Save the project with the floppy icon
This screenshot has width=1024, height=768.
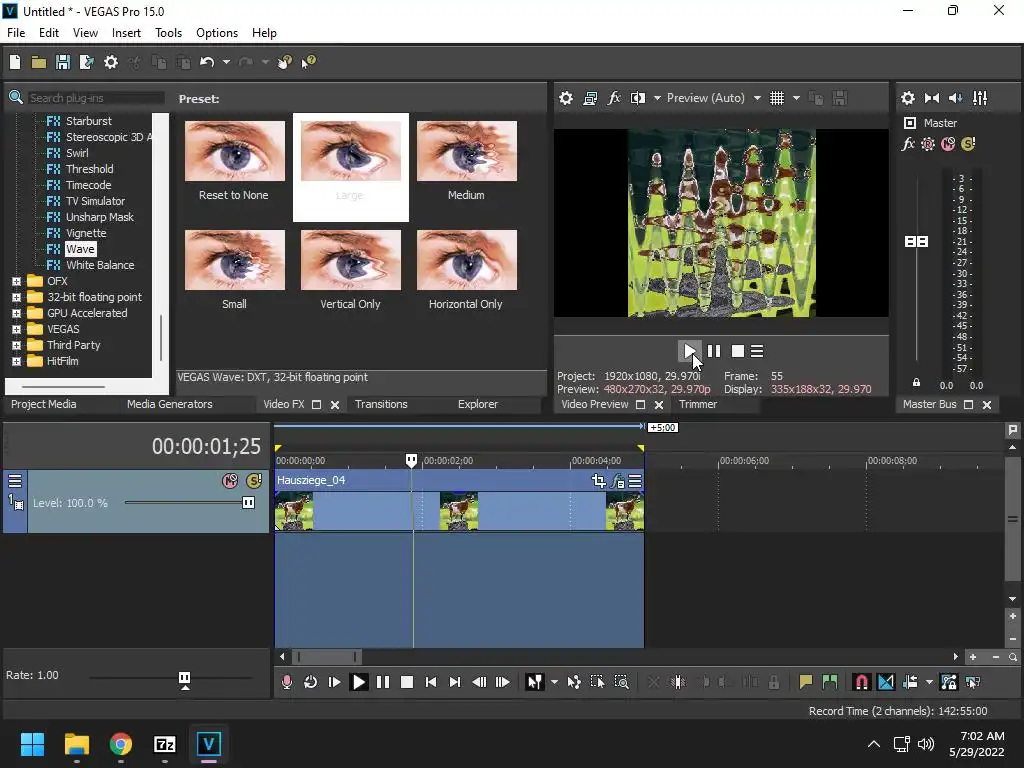(63, 62)
